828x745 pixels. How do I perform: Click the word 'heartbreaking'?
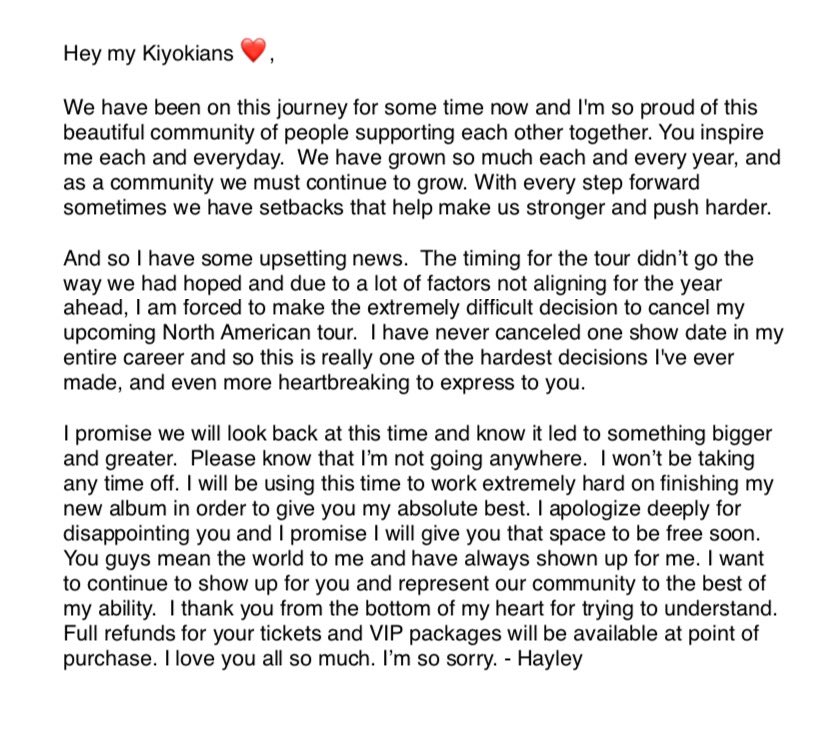[344, 383]
